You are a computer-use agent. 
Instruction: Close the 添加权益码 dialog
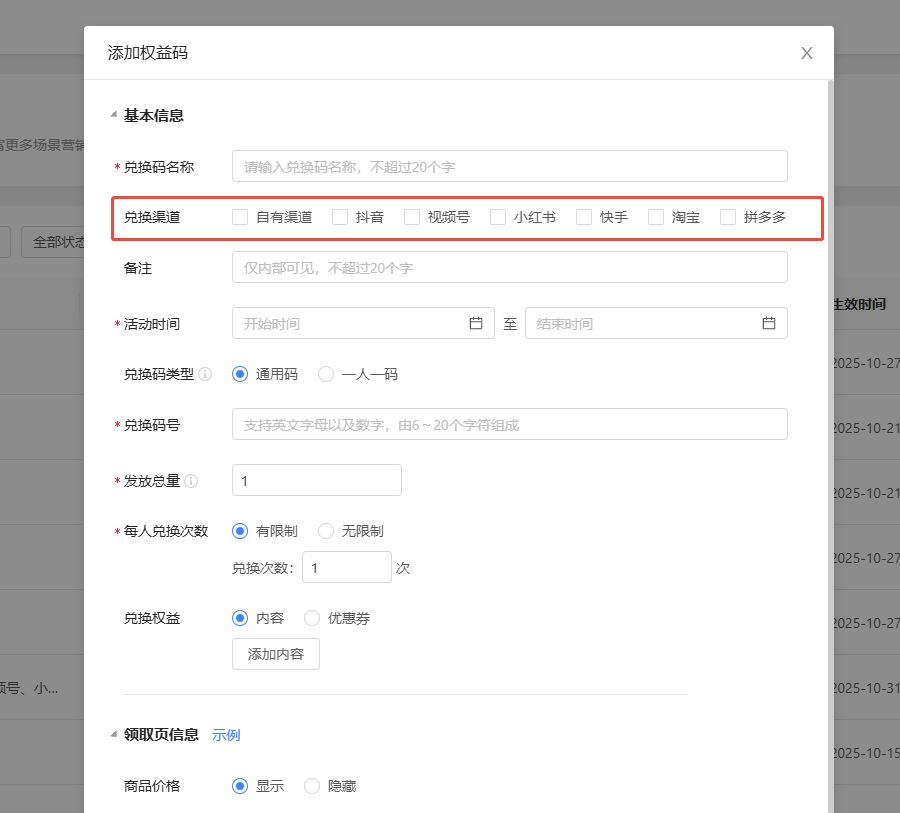tap(806, 53)
